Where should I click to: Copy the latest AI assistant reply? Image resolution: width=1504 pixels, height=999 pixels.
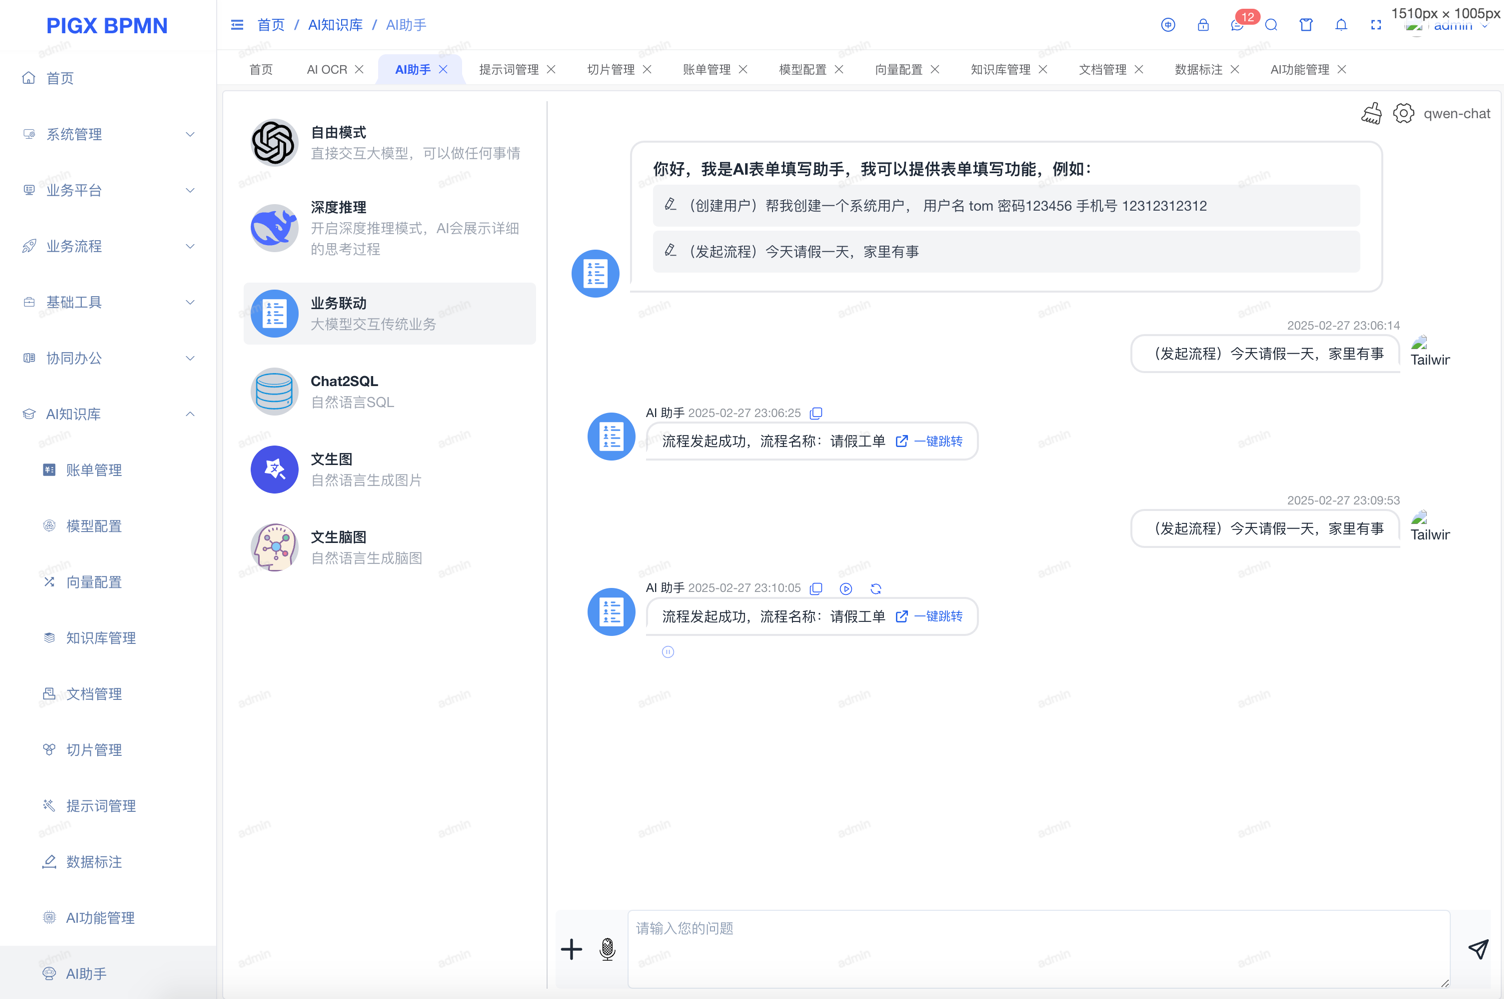tap(816, 589)
